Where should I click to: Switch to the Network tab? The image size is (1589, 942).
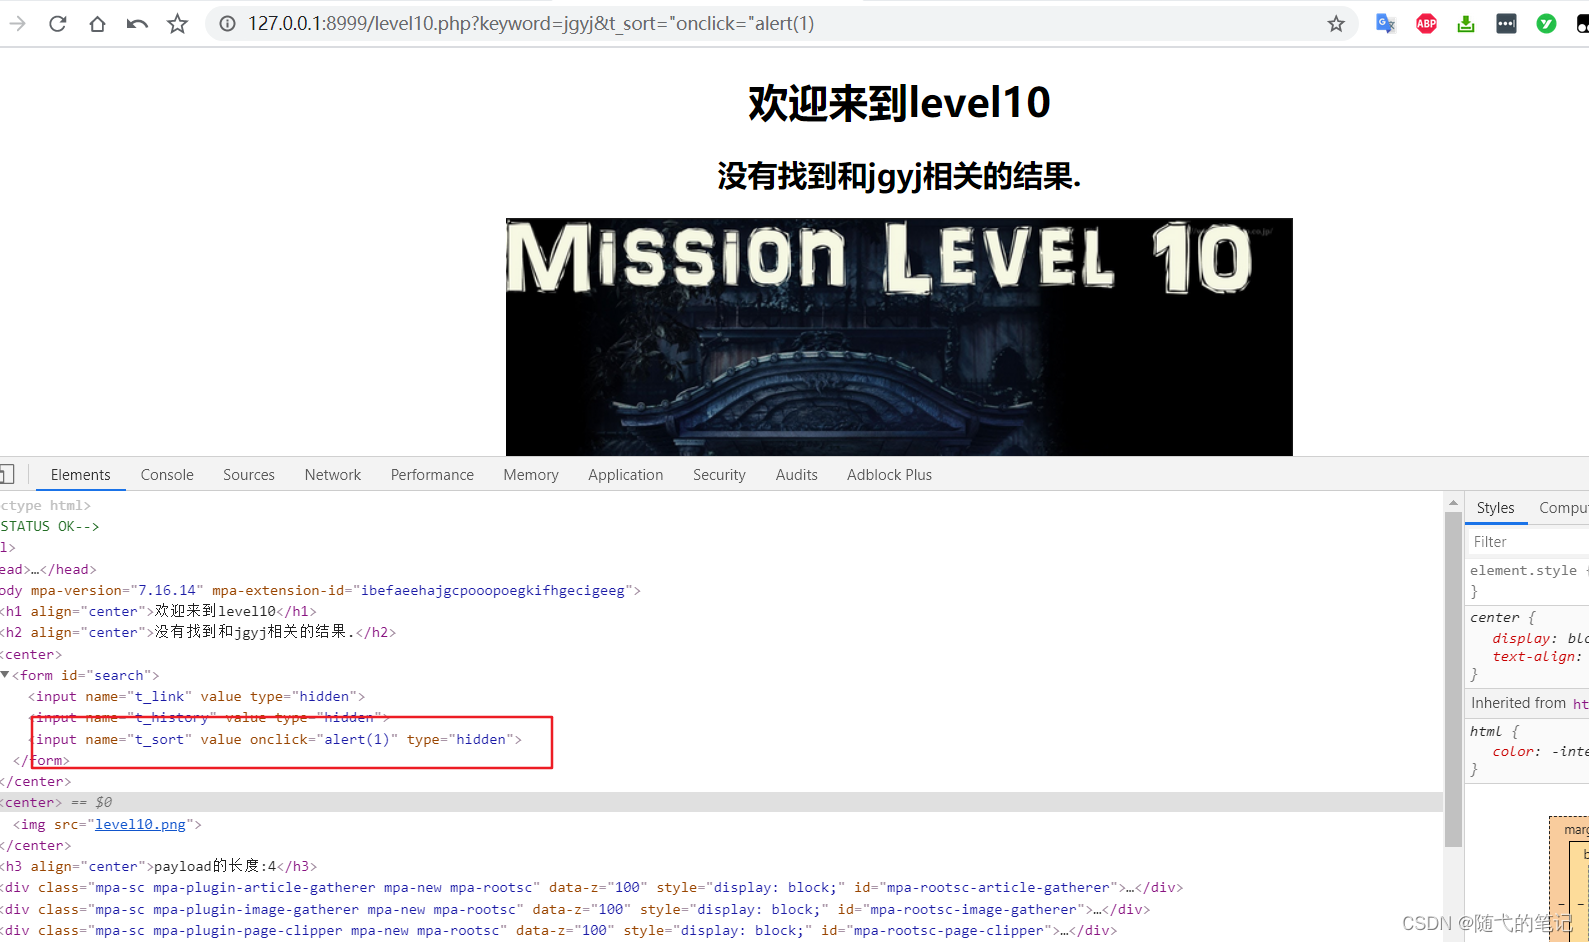click(333, 475)
